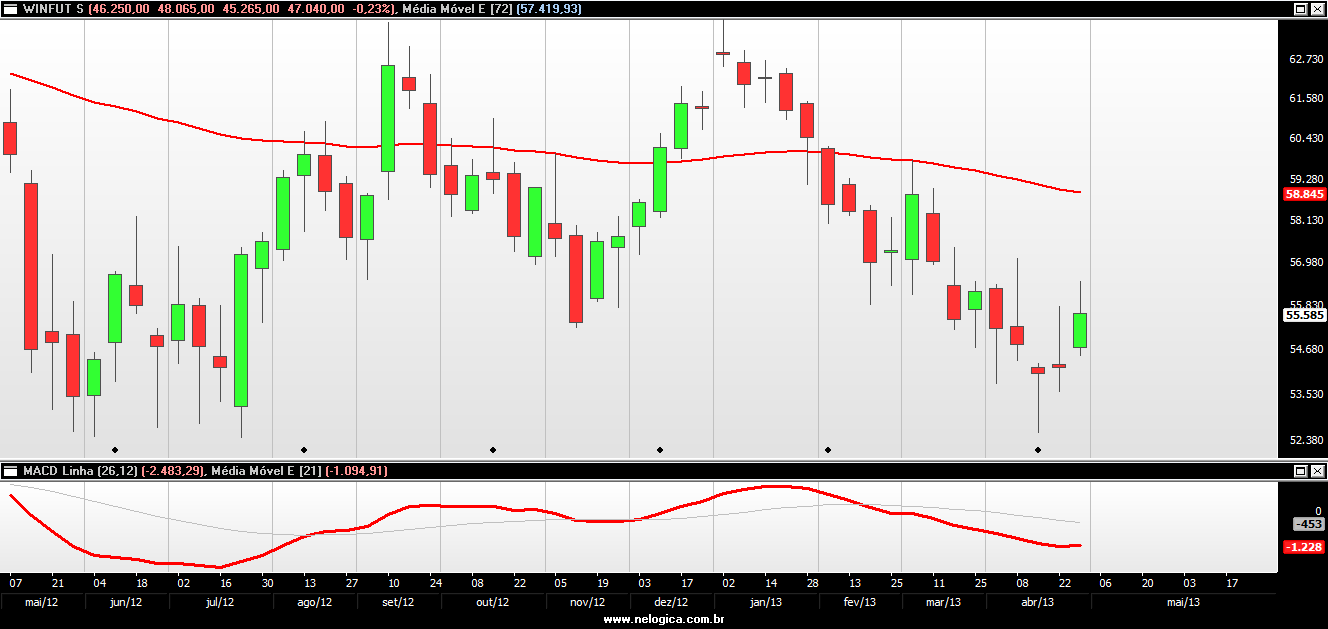Click the (-1.094,91) signal value

tap(356, 470)
